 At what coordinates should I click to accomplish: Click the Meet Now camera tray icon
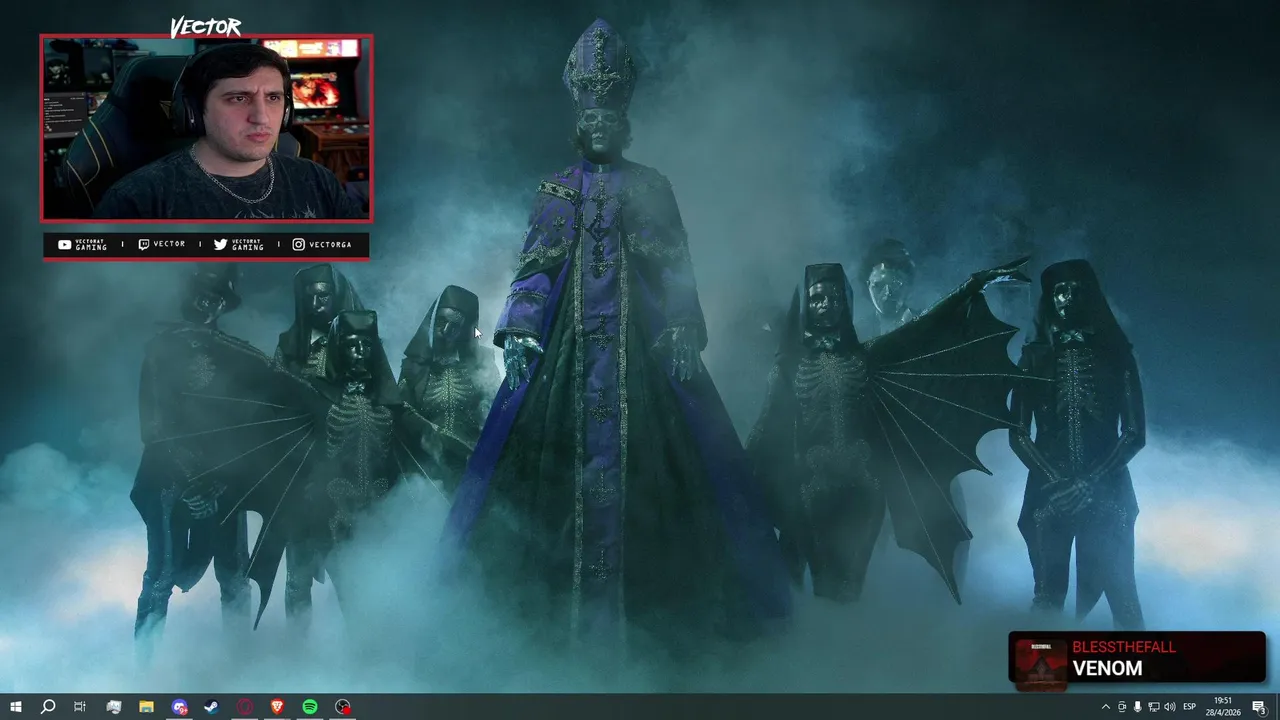1121,707
